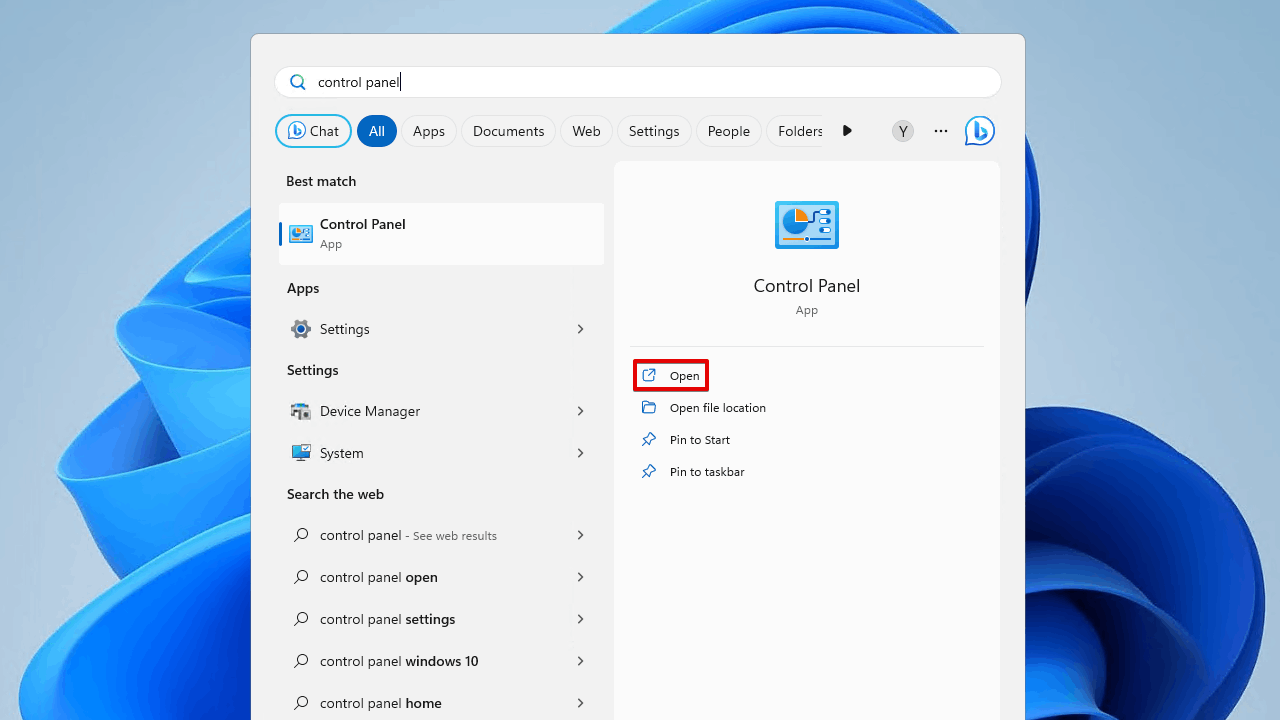Click into the search text field
Image resolution: width=1280 pixels, height=720 pixels.
click(x=638, y=82)
